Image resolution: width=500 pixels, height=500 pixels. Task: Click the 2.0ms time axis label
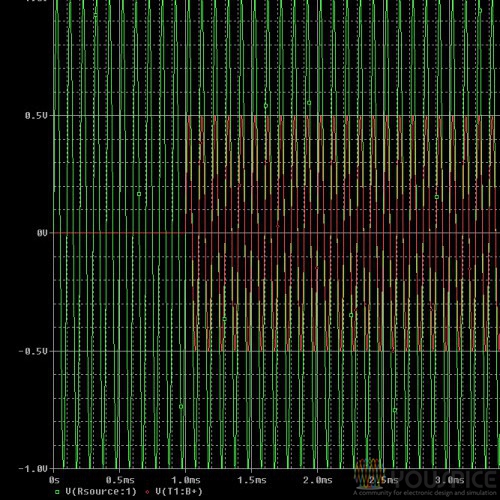(x=318, y=480)
